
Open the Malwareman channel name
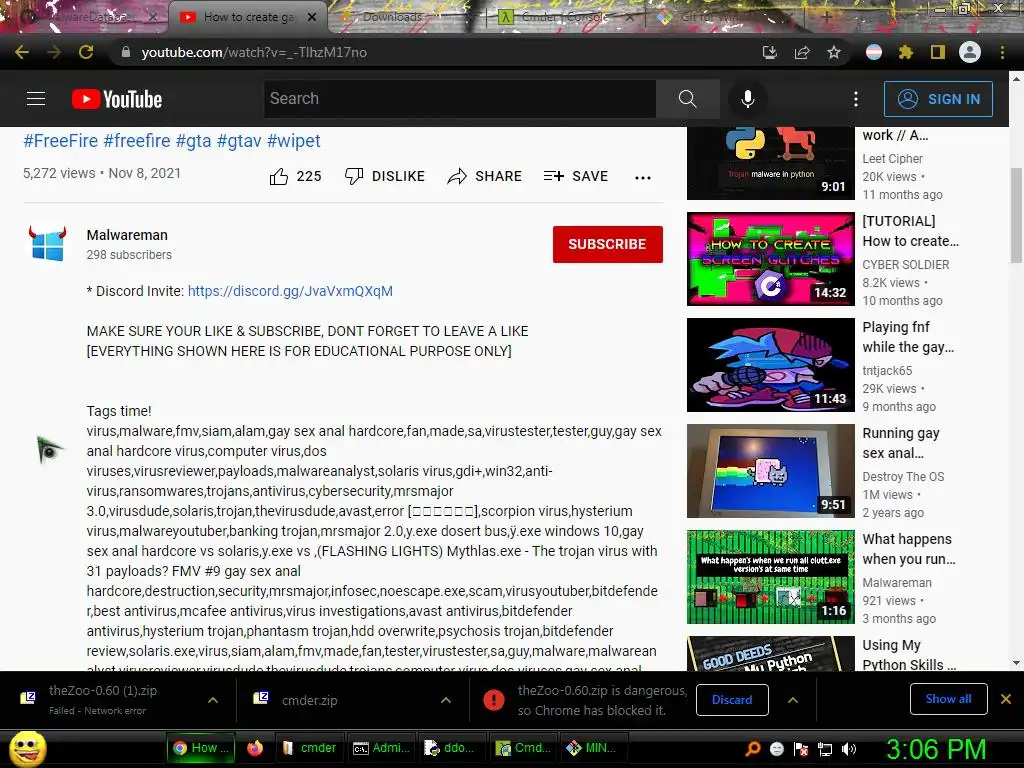point(127,235)
